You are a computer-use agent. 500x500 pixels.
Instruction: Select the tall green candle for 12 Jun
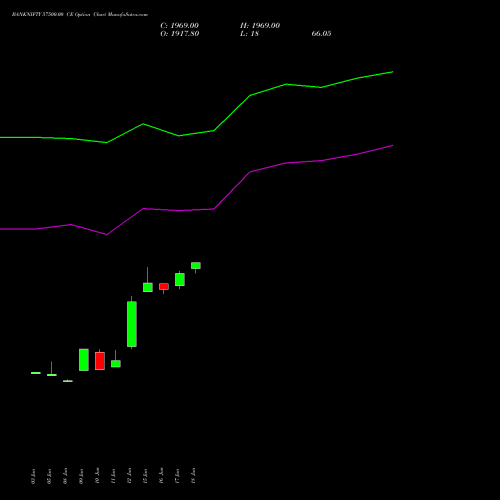point(132,324)
